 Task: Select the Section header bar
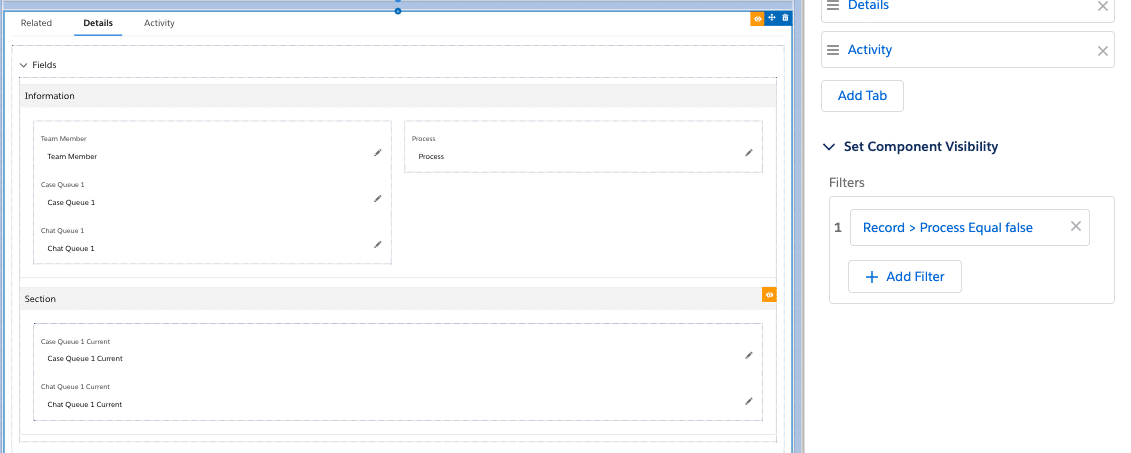point(397,299)
